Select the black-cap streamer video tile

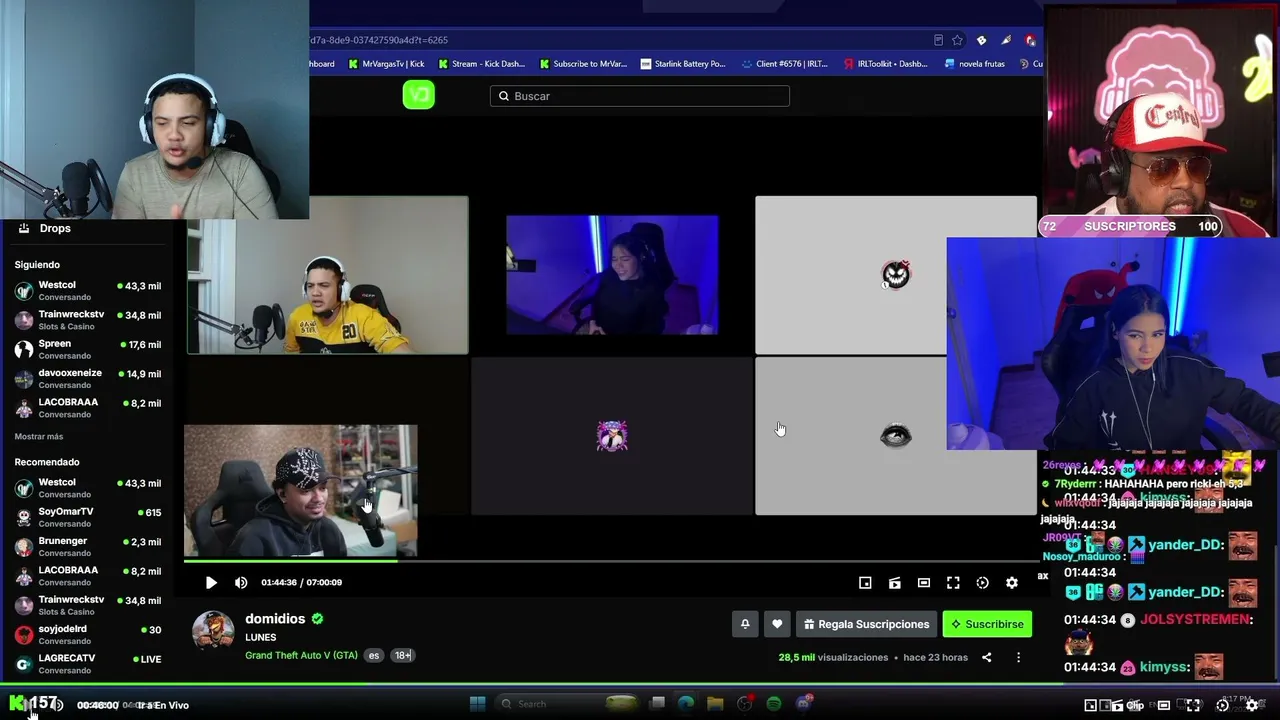(x=300, y=491)
